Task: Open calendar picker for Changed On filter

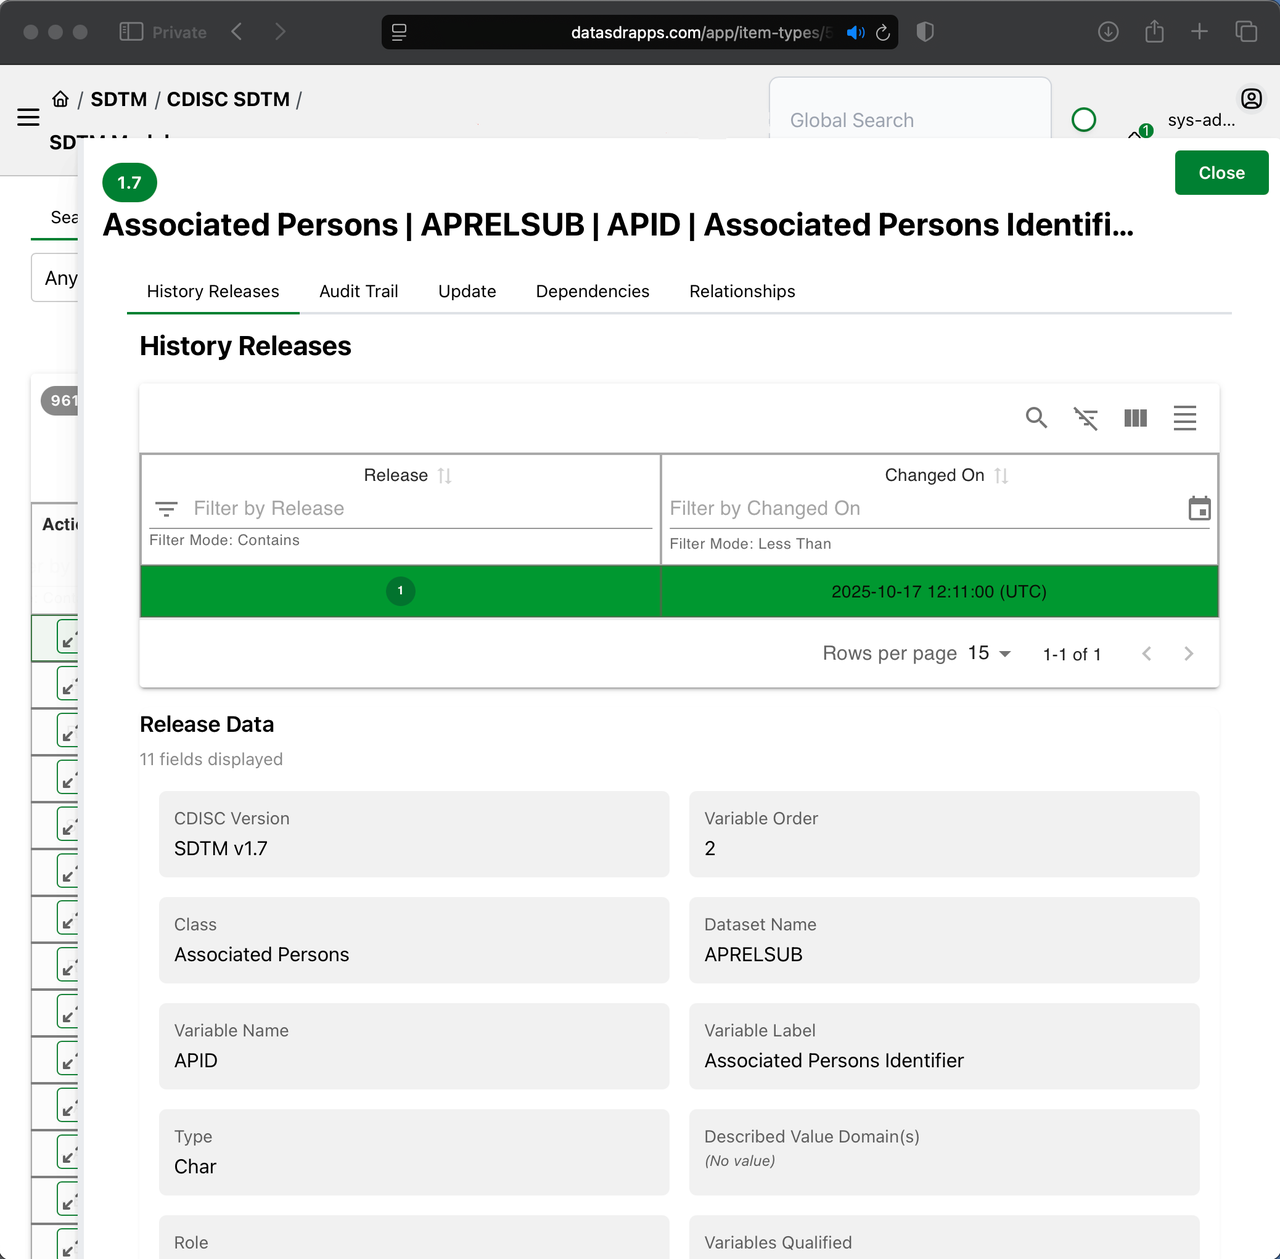Action: click(x=1199, y=509)
